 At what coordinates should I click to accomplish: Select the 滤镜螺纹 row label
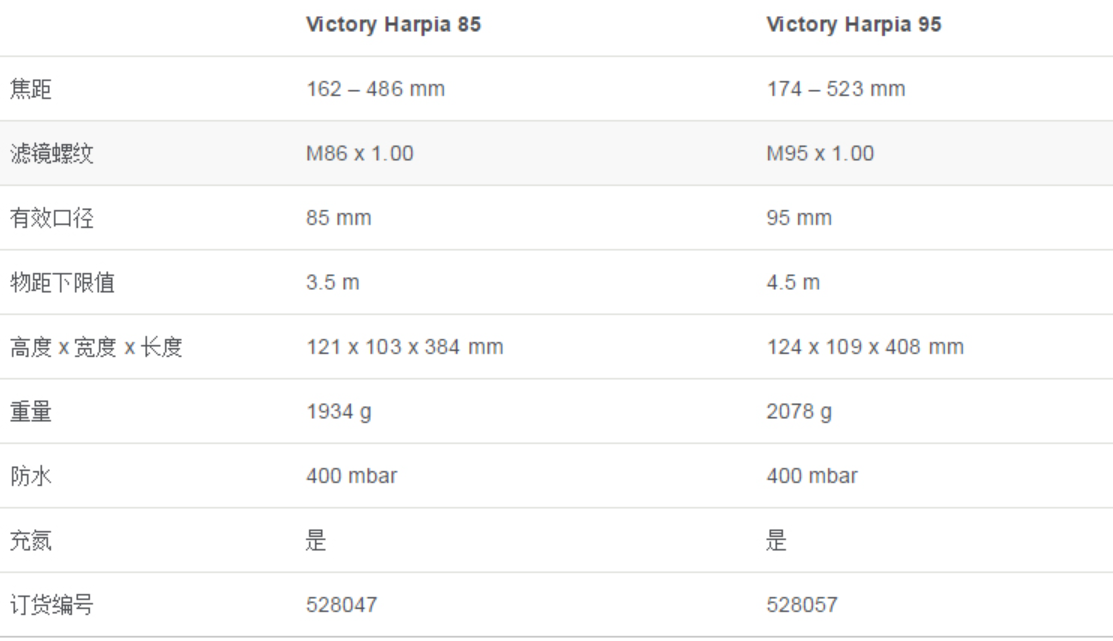pyautogui.click(x=52, y=153)
